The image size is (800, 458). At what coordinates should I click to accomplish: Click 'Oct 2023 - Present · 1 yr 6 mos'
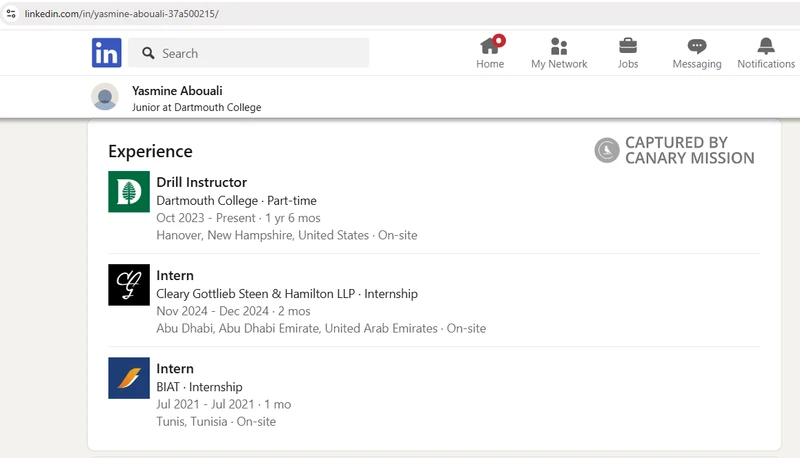(238, 218)
